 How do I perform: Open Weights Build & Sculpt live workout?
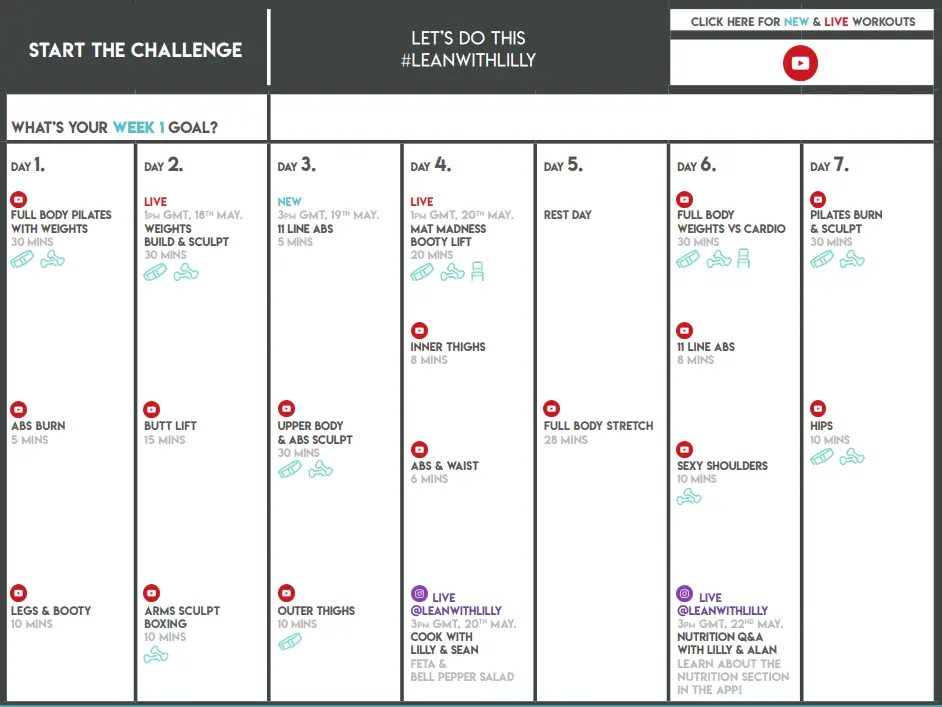coord(186,235)
